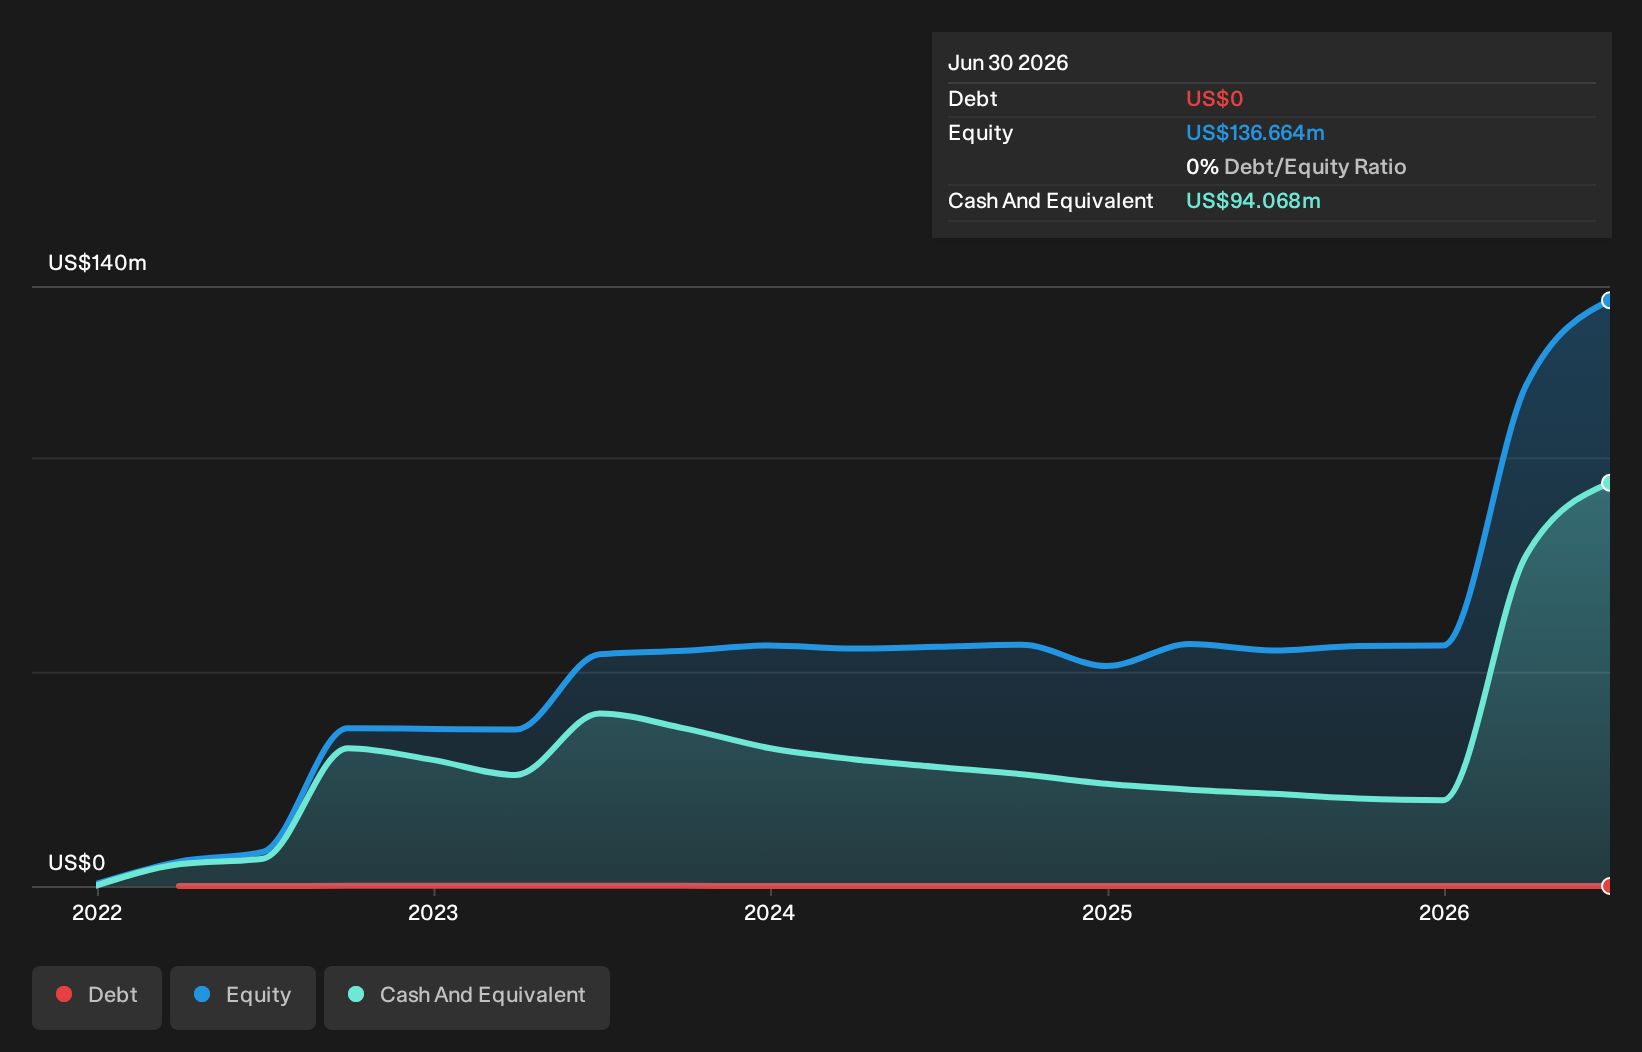Click the blue Equity endpoint marker
Viewport: 1642px width, 1052px height.
point(1607,300)
